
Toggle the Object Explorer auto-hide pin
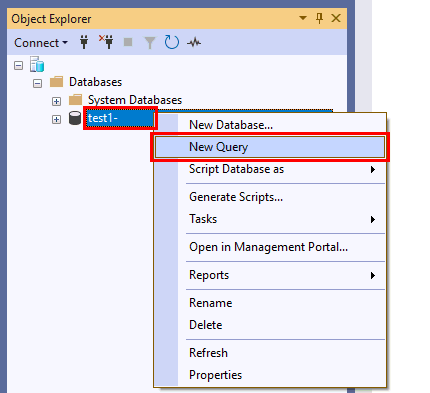click(x=319, y=18)
